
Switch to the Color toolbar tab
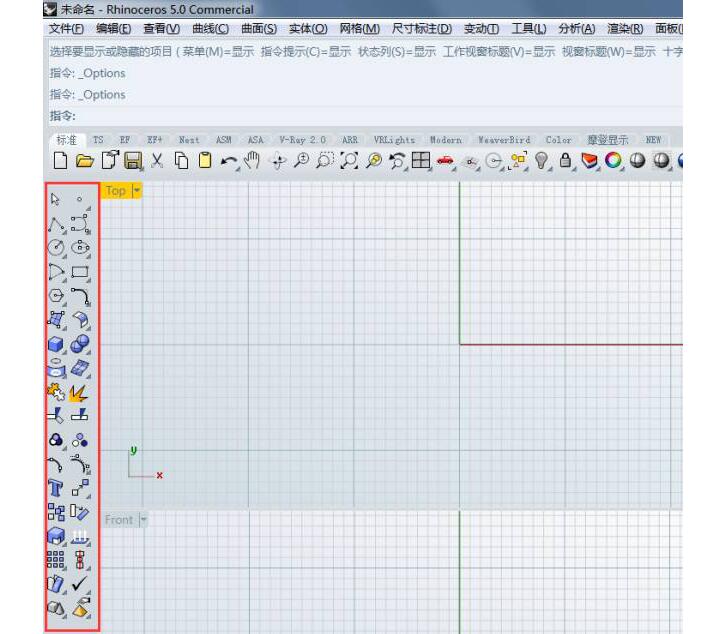558,140
